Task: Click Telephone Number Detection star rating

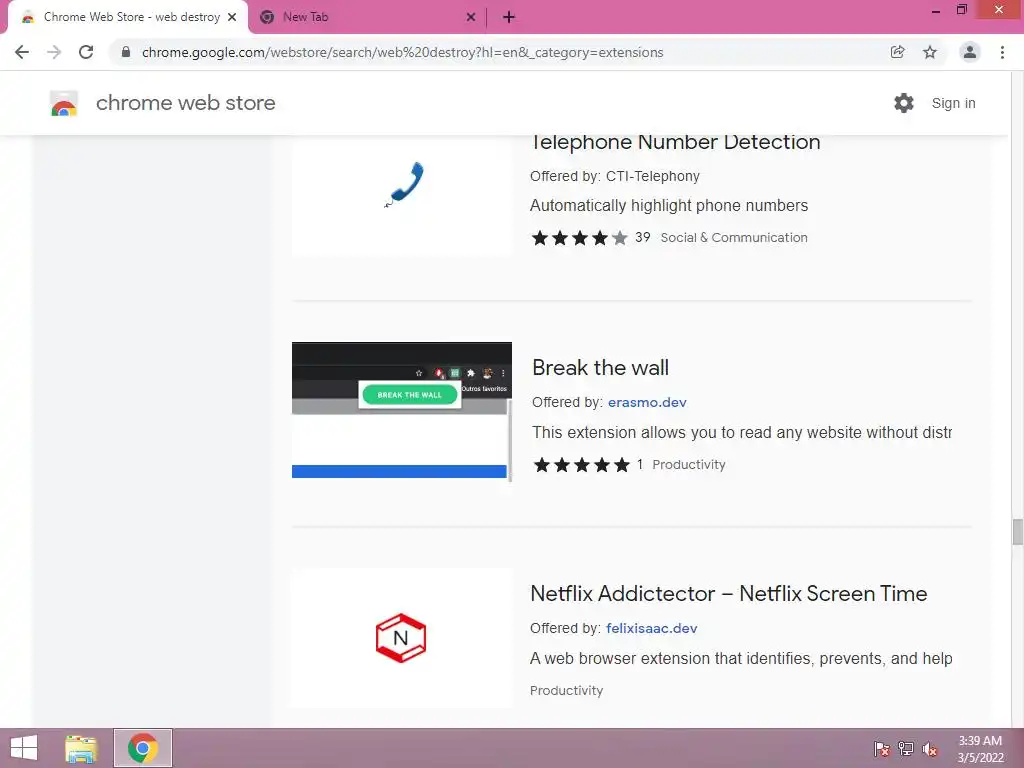Action: pyautogui.click(x=579, y=238)
